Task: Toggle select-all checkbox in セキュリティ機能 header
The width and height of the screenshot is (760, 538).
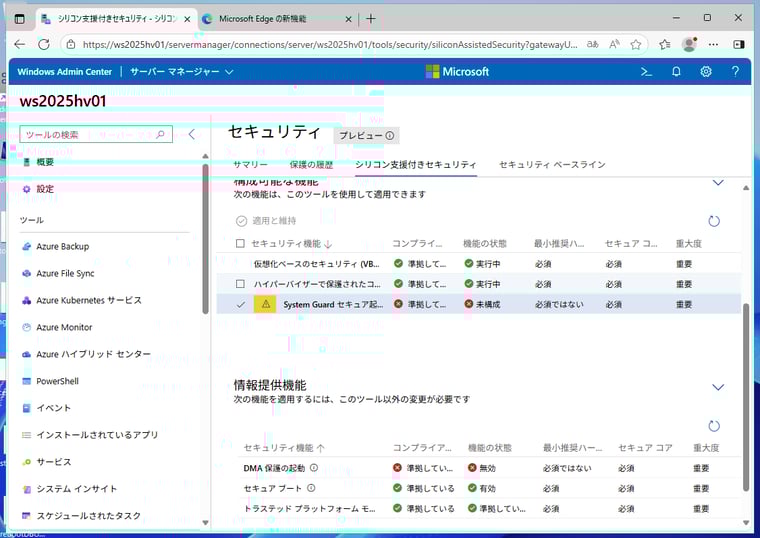Action: [x=240, y=243]
